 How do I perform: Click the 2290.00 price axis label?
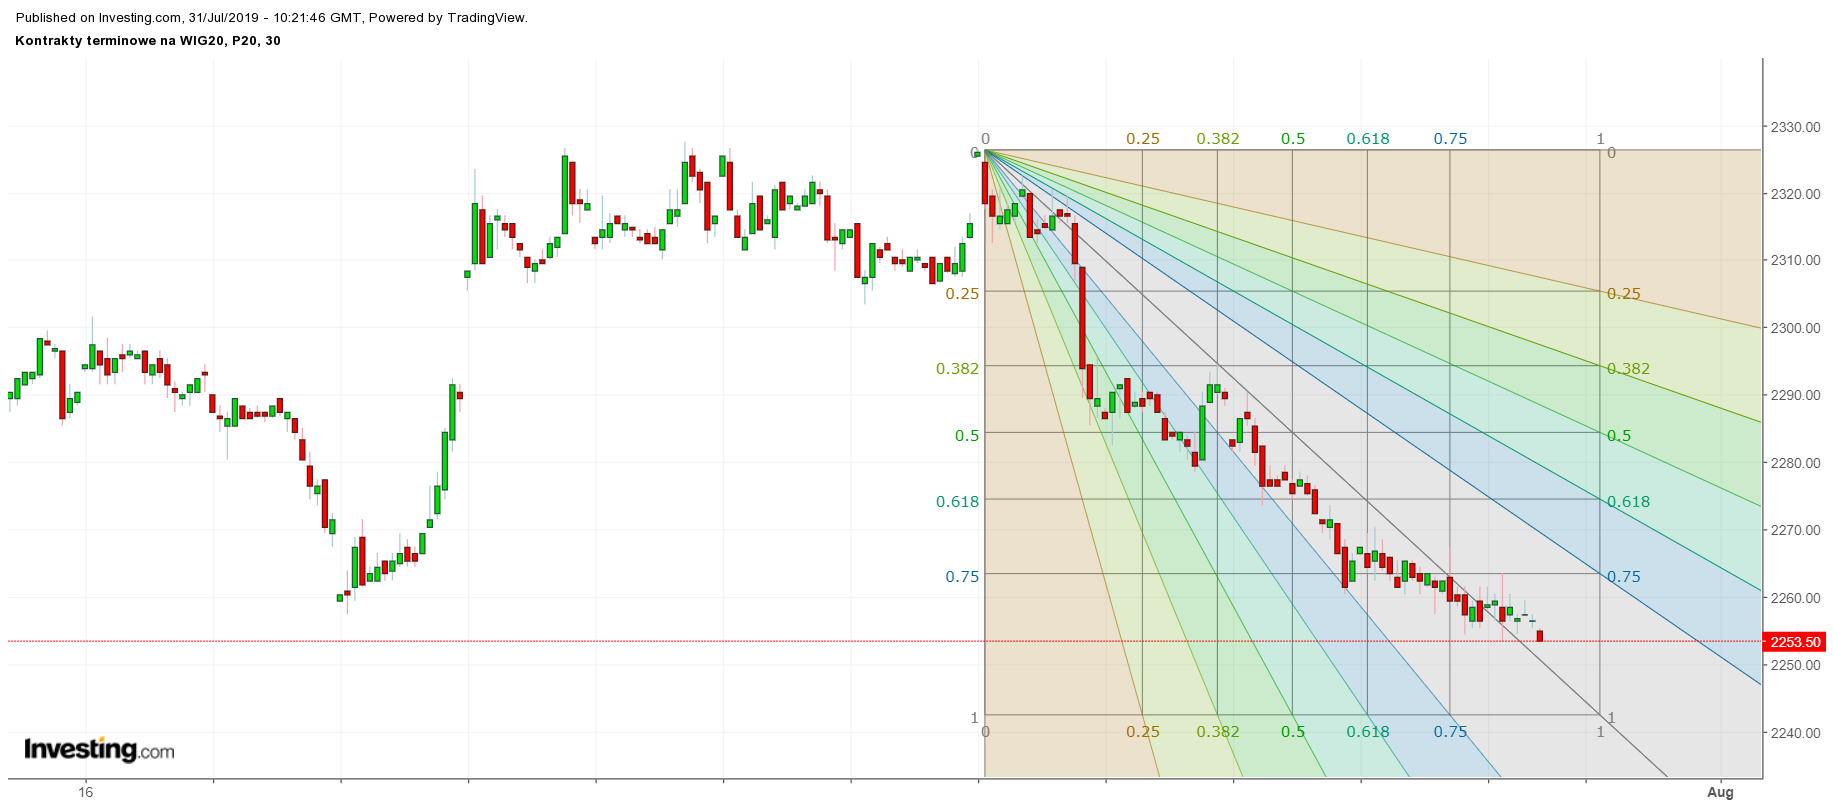(x=1796, y=395)
